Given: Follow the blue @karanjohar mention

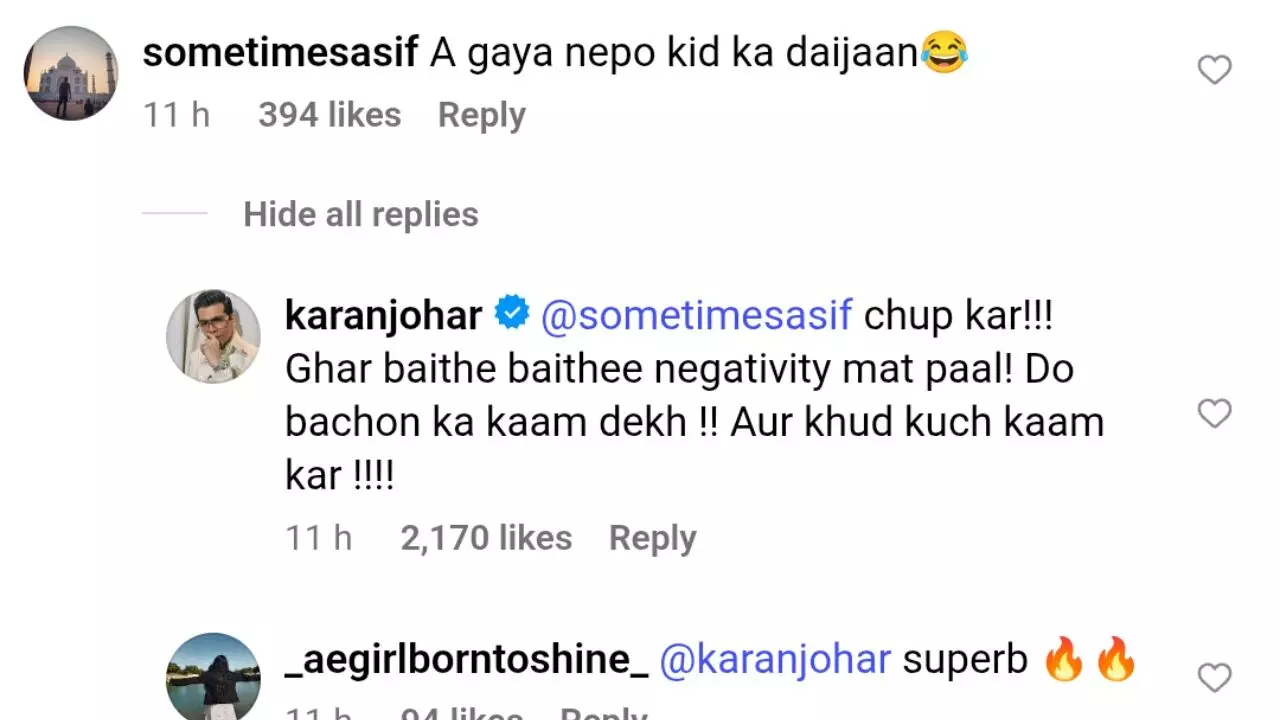Looking at the screenshot, I should pyautogui.click(x=775, y=660).
